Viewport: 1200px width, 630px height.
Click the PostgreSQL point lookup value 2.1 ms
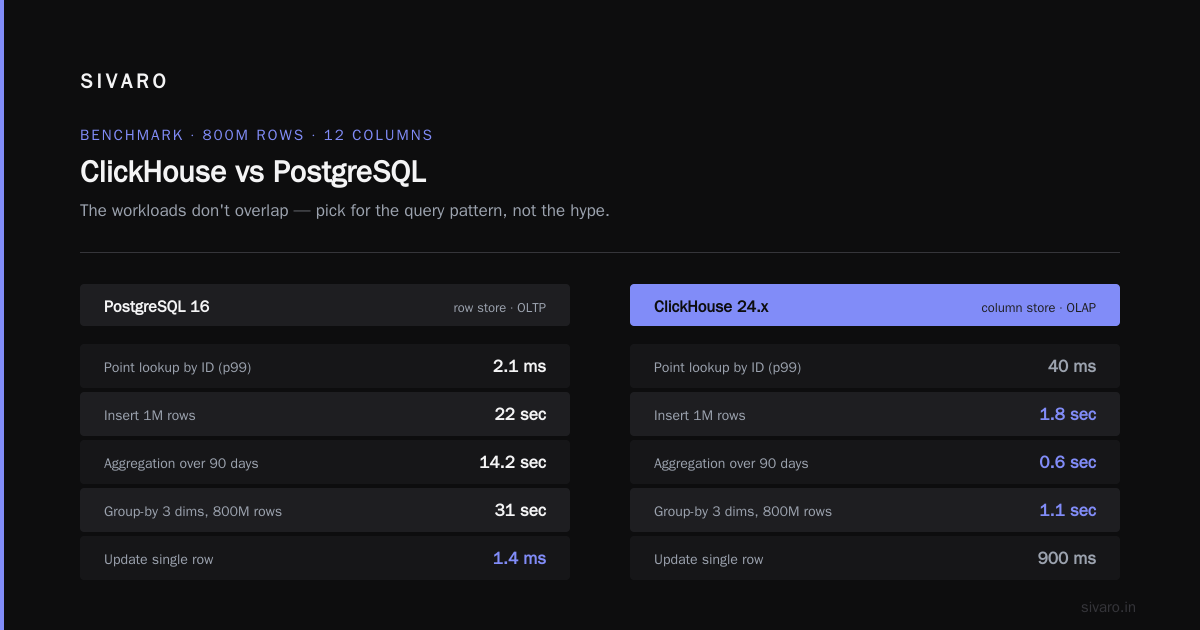pyautogui.click(x=520, y=366)
